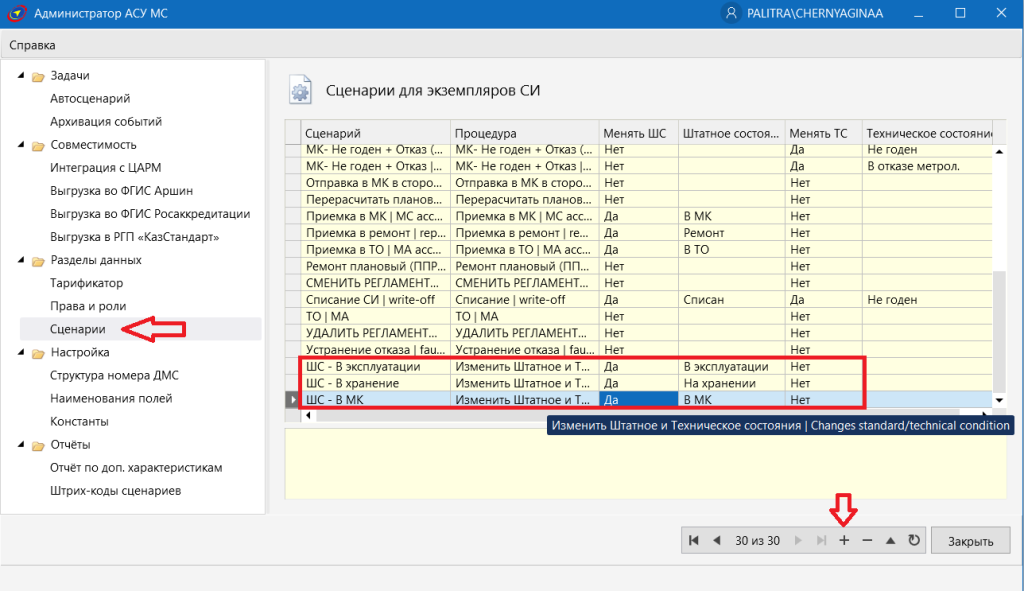Go to first record in navigator
The width and height of the screenshot is (1024, 591).
694,540
